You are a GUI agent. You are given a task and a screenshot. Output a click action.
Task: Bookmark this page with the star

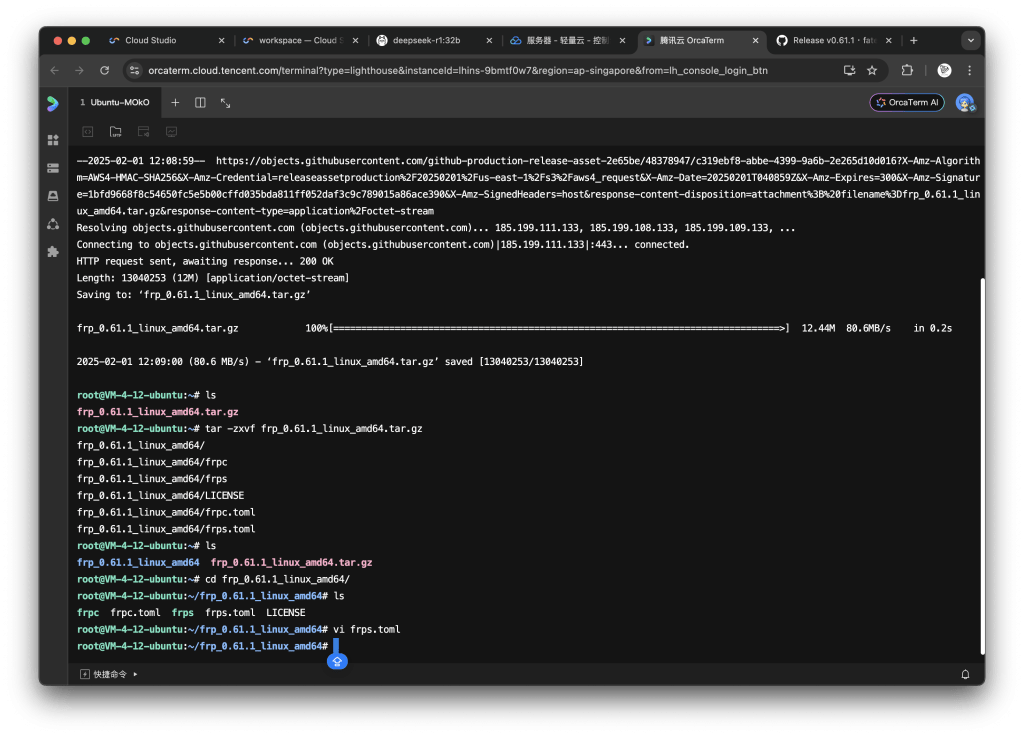click(872, 71)
